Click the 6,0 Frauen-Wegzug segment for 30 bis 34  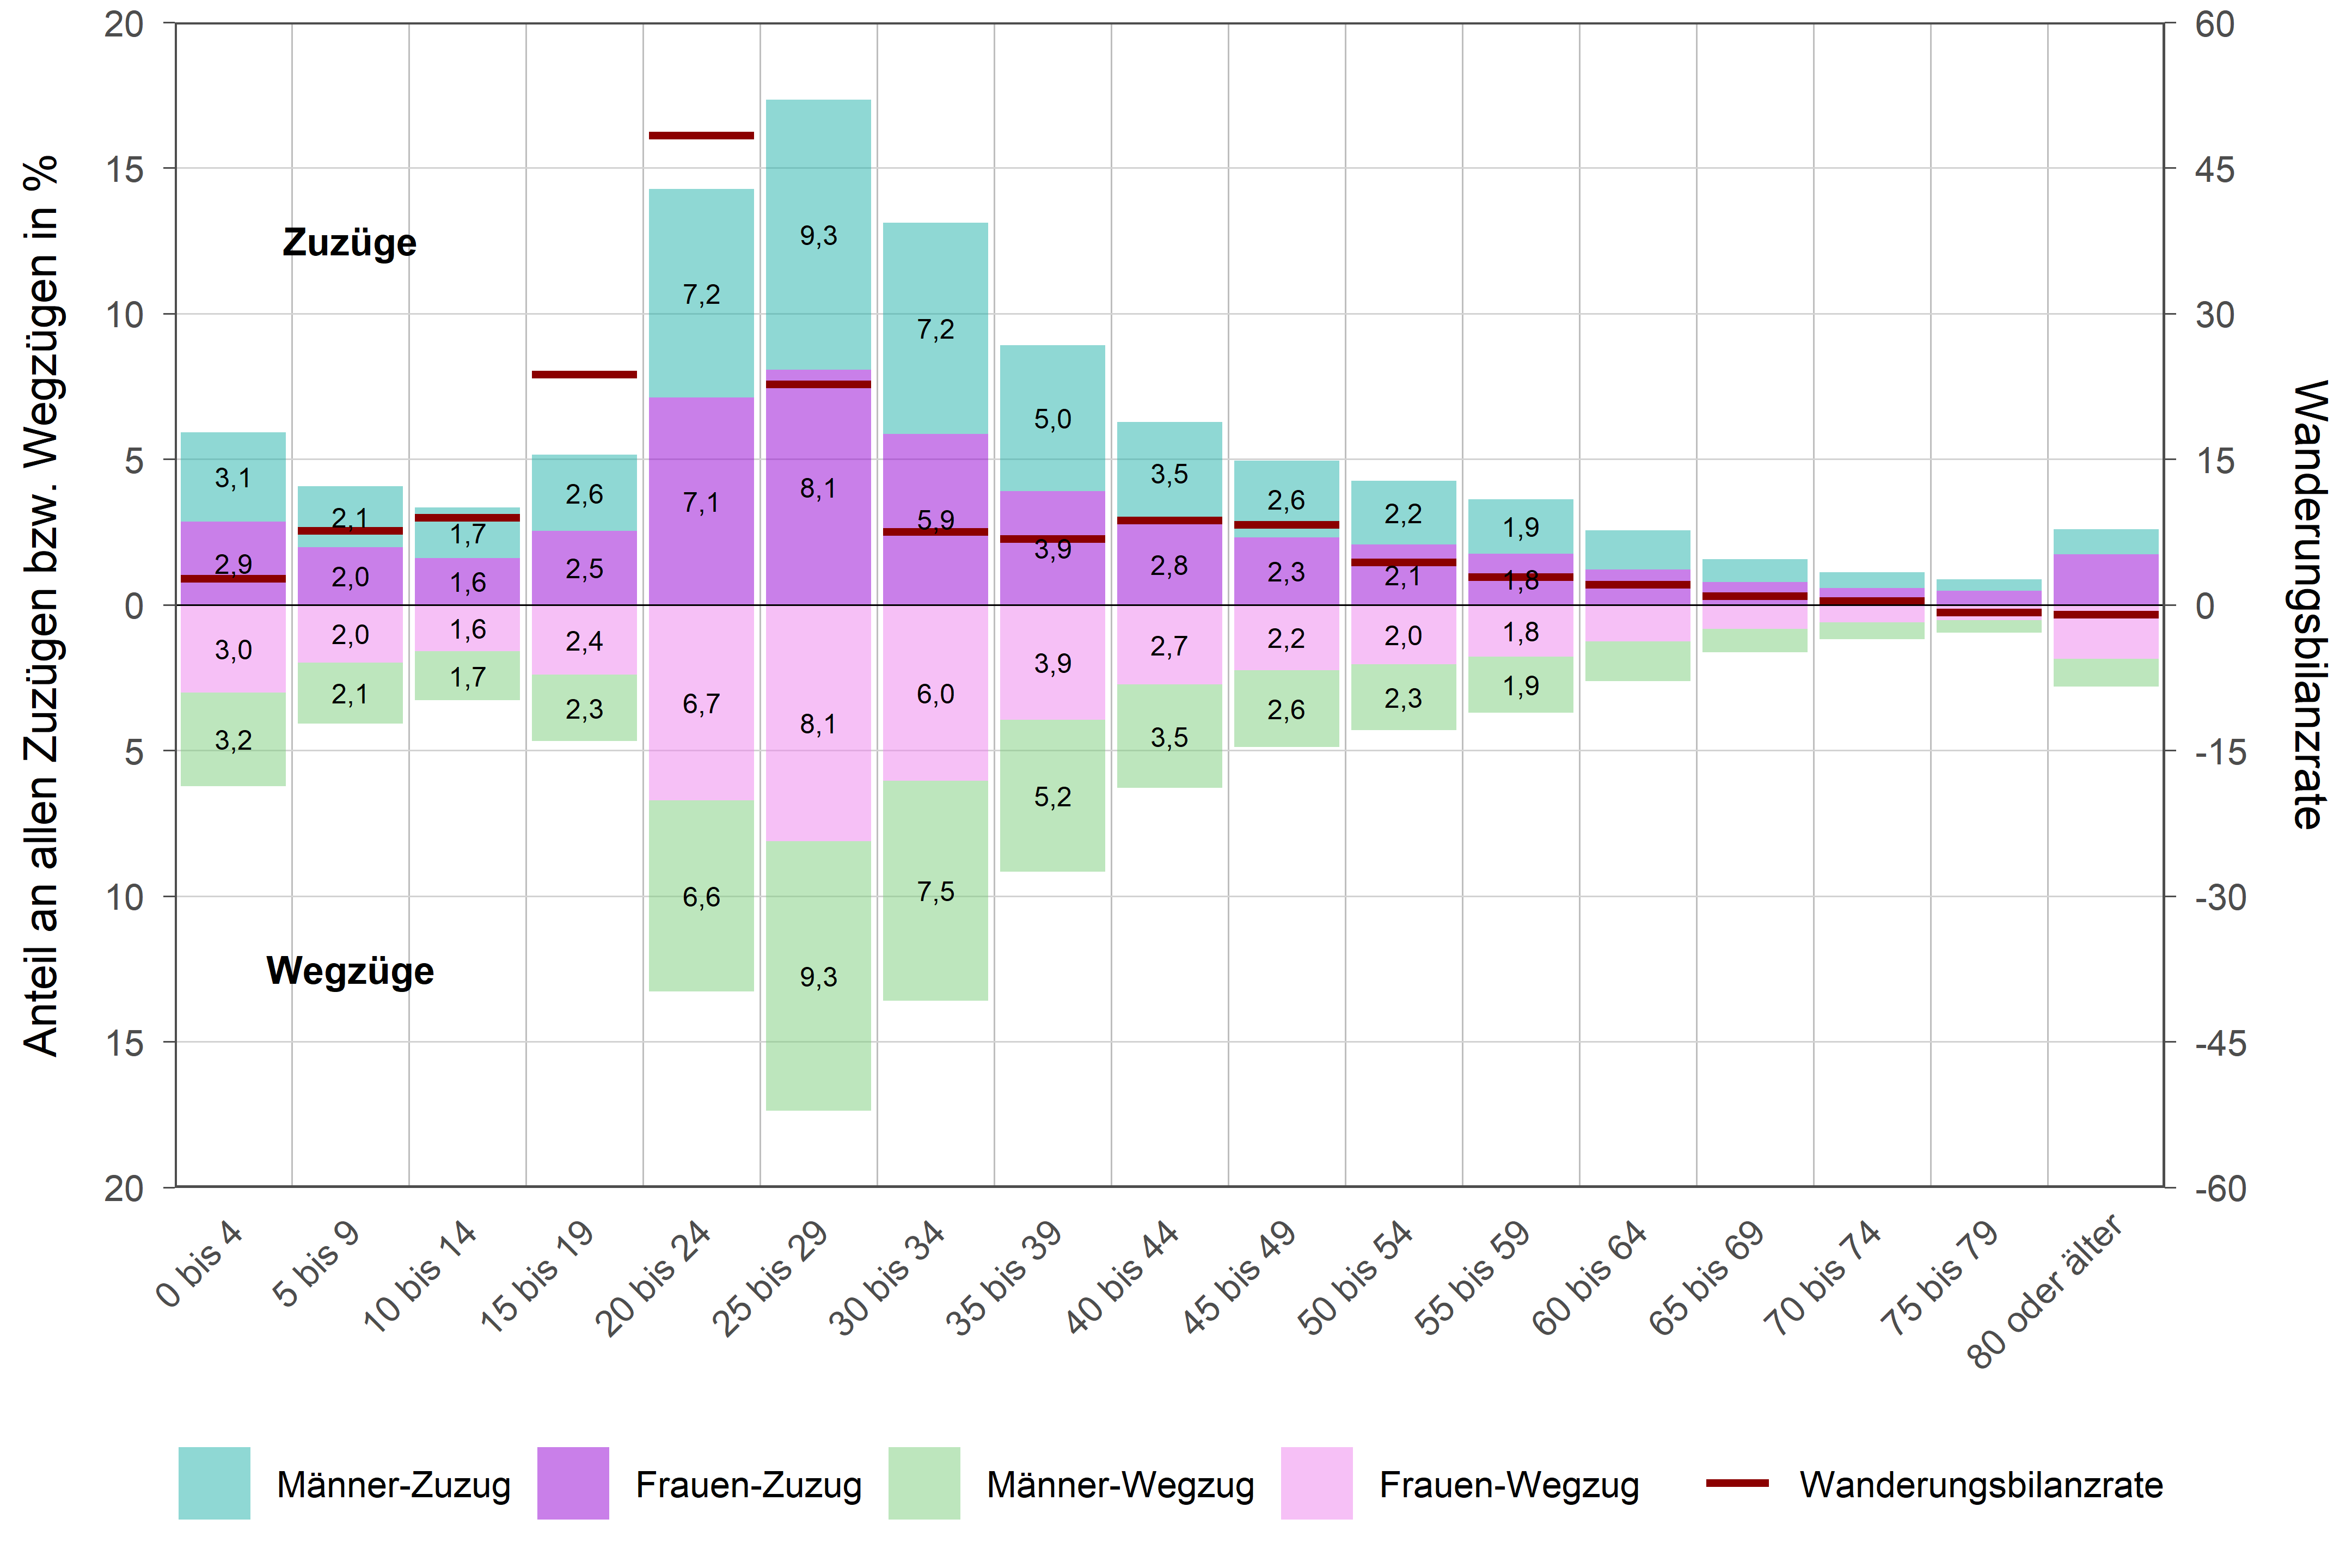(x=935, y=693)
